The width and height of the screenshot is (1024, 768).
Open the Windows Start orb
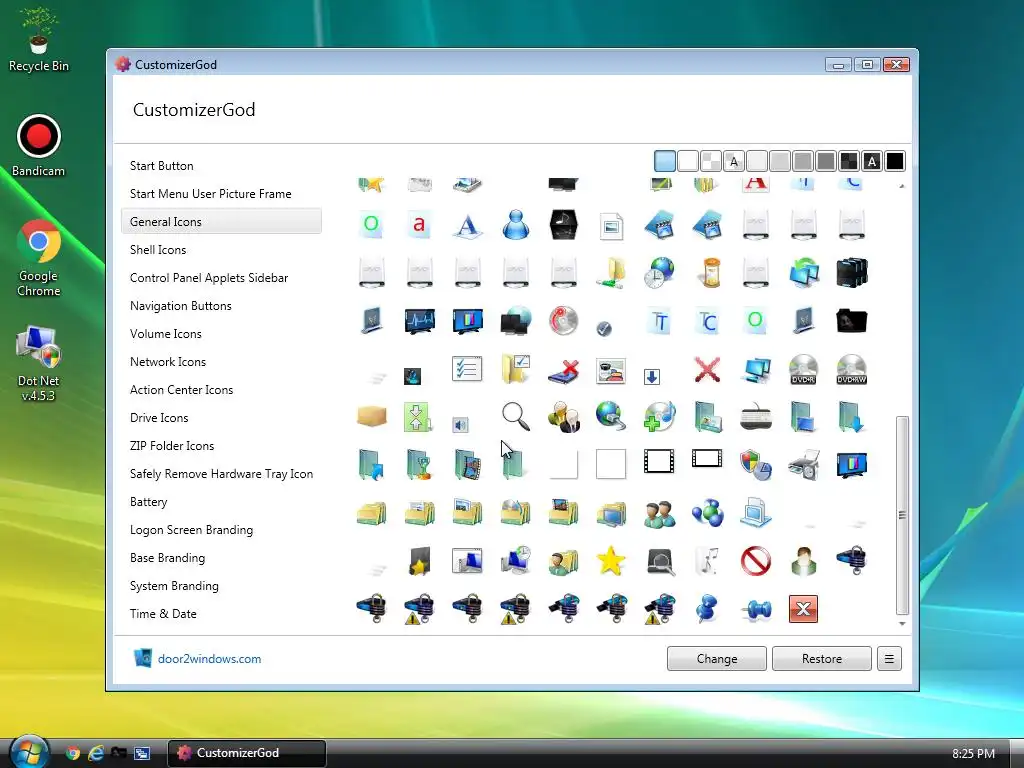[x=27, y=752]
